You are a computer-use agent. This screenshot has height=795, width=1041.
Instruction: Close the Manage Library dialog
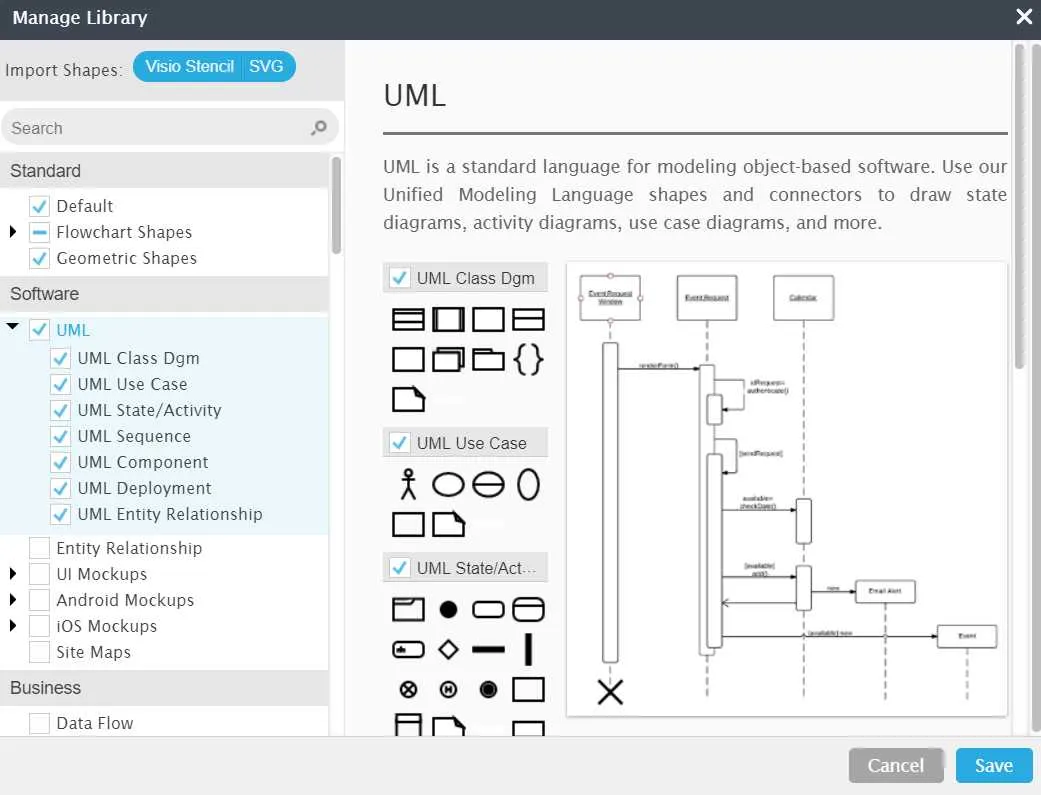point(1024,17)
